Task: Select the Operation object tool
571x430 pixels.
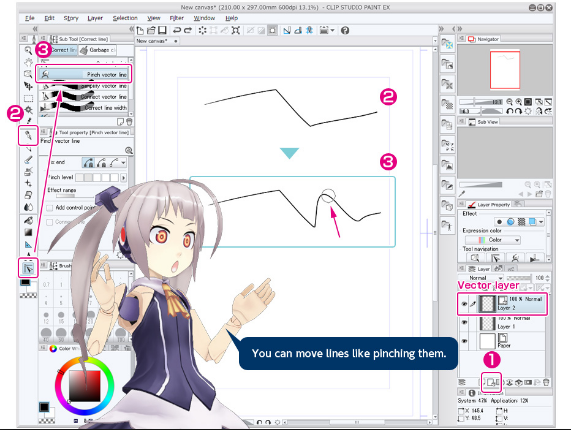Action: 28,74
